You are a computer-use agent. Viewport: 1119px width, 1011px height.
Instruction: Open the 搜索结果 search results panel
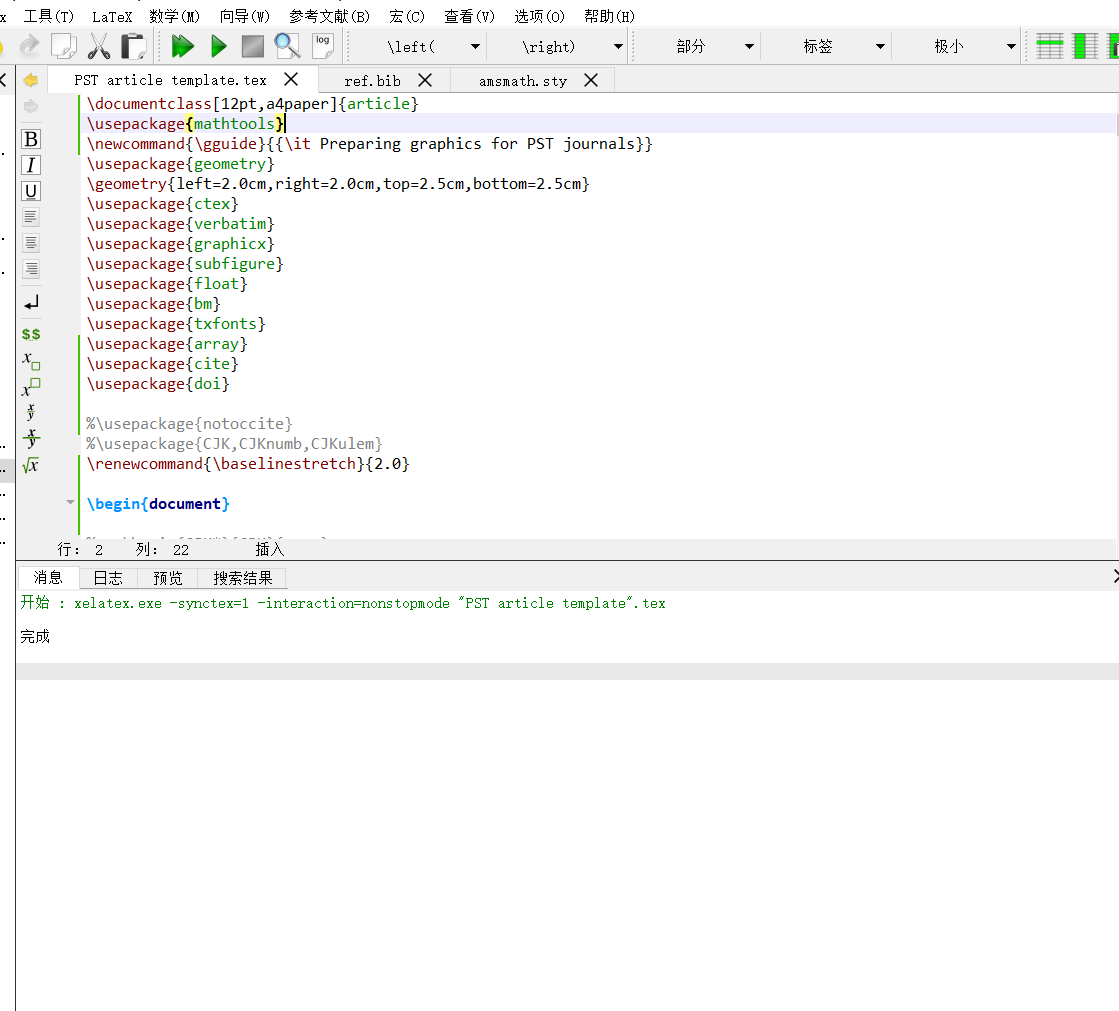point(242,577)
